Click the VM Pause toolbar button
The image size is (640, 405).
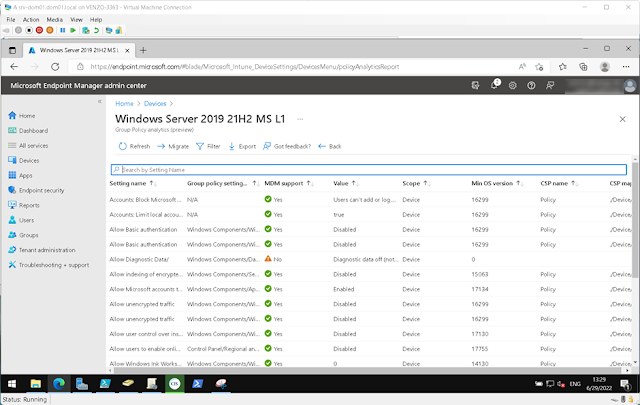(x=62, y=30)
